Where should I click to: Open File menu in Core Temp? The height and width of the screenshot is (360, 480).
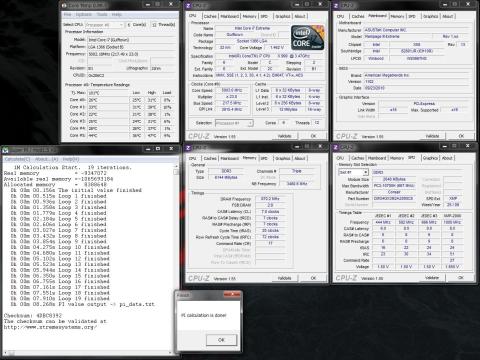point(67,15)
